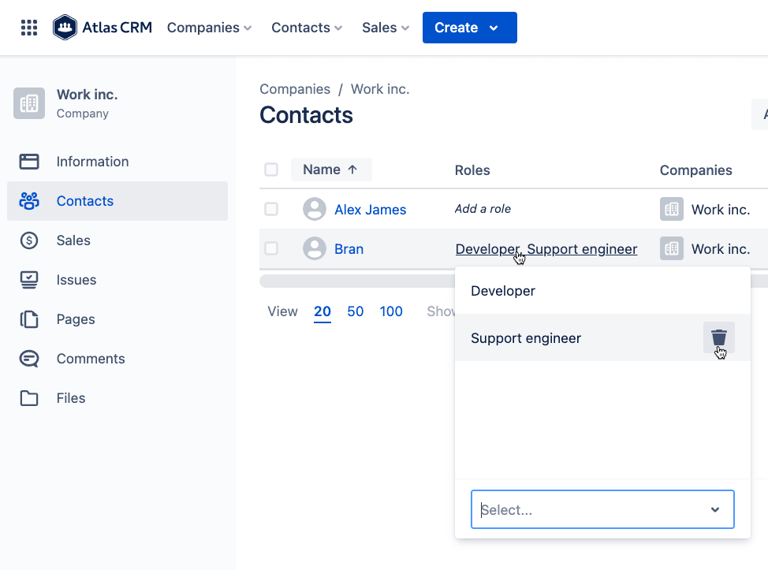
Task: Delete the Support engineer role with trash icon
Action: pos(718,338)
